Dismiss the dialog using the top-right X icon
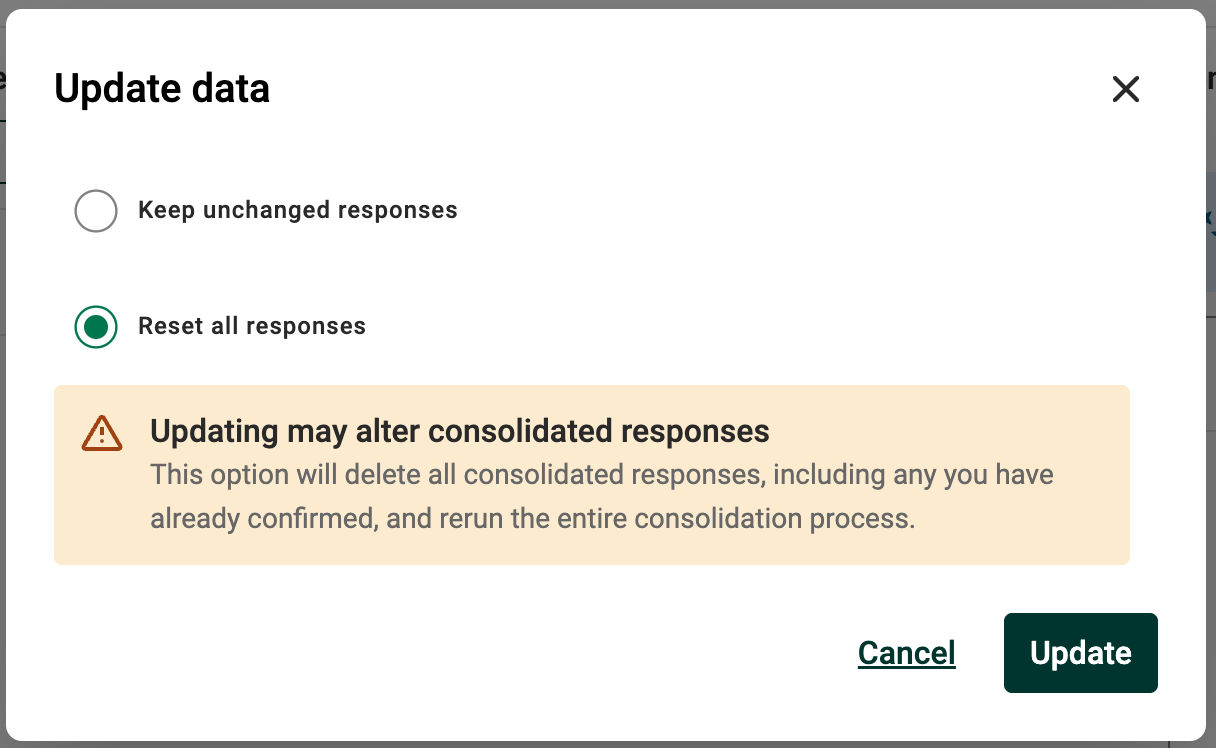The image size is (1216, 748). click(x=1126, y=89)
